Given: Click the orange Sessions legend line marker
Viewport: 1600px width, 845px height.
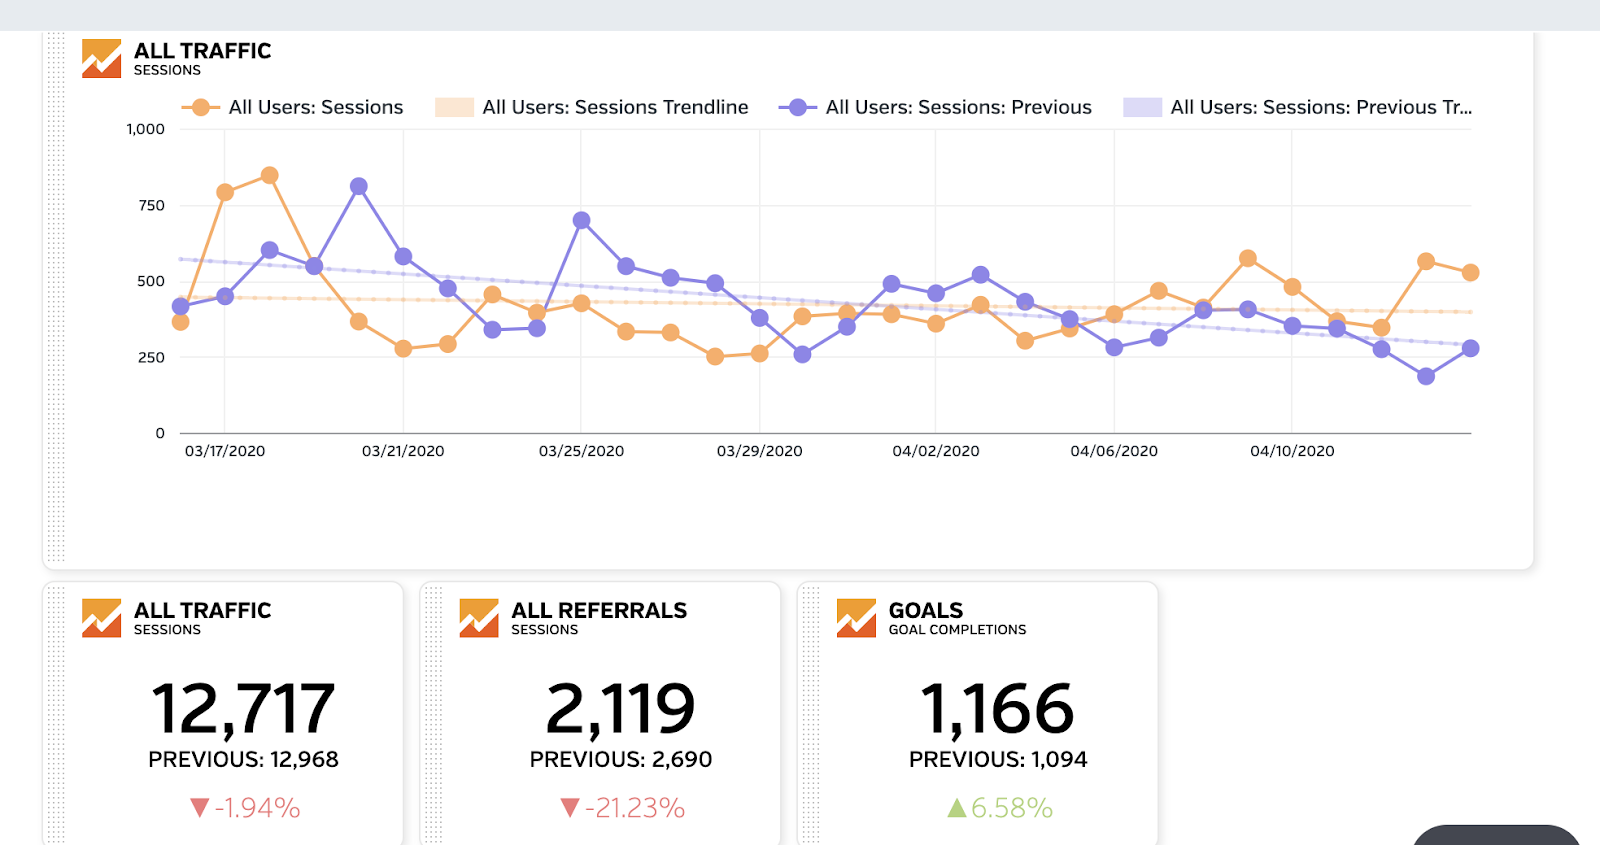Looking at the screenshot, I should tap(200, 107).
